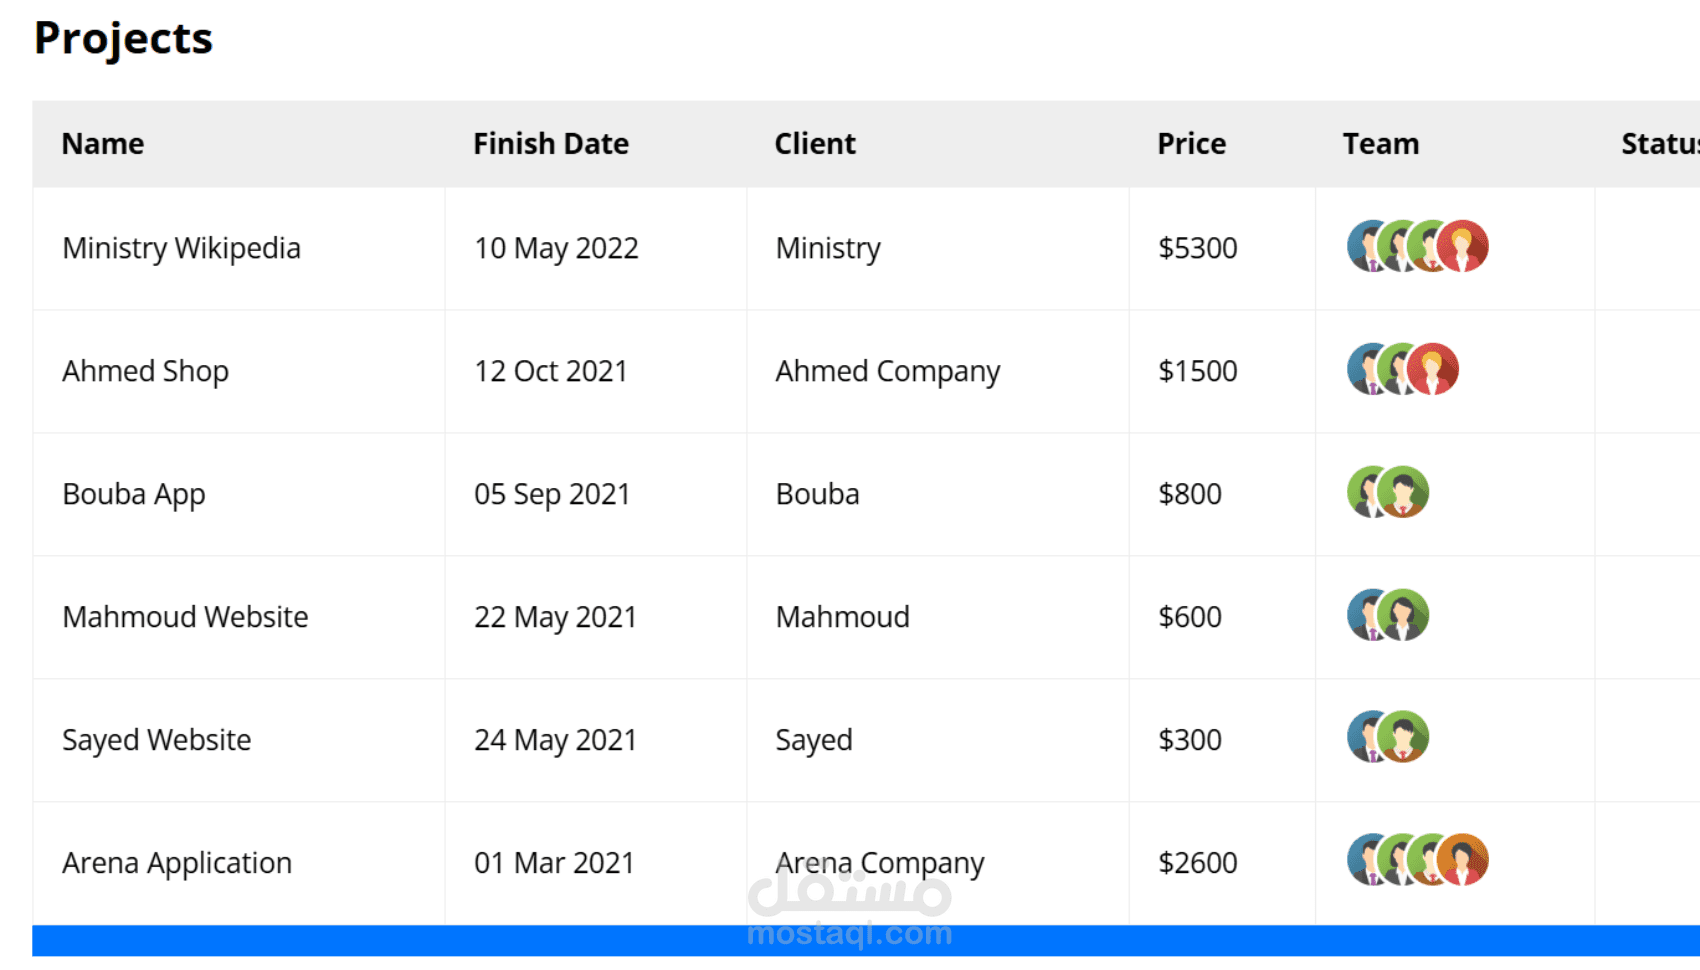Click the $2600 price cell
1700x970 pixels.
click(1197, 863)
